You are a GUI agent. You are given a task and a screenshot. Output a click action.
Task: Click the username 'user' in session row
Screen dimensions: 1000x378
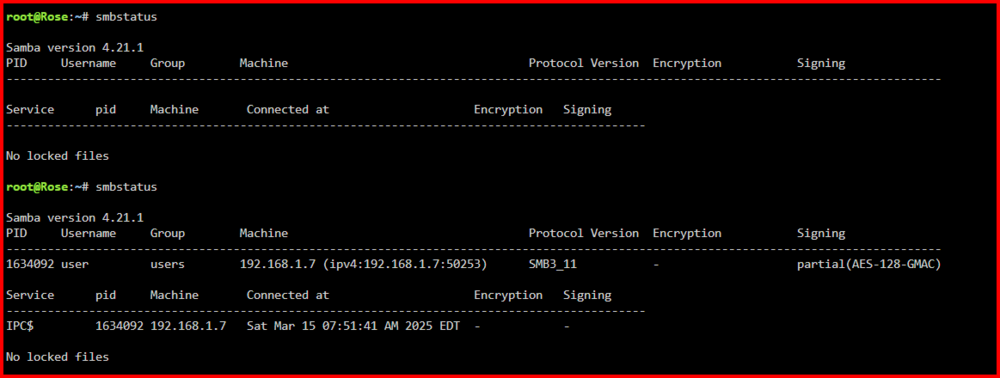pyautogui.click(x=75, y=264)
